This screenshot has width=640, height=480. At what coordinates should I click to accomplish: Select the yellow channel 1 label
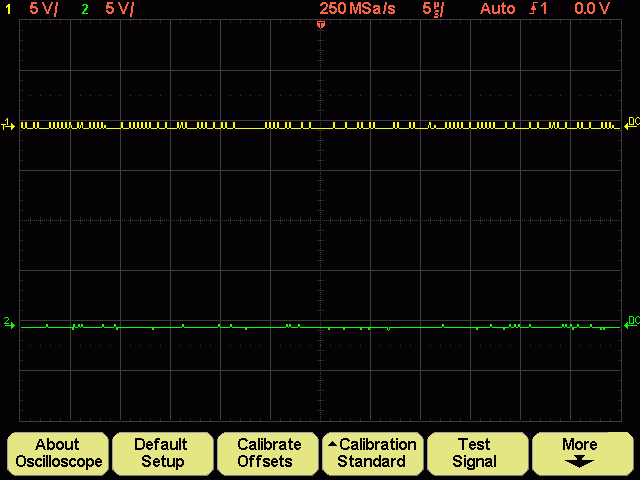[9, 9]
